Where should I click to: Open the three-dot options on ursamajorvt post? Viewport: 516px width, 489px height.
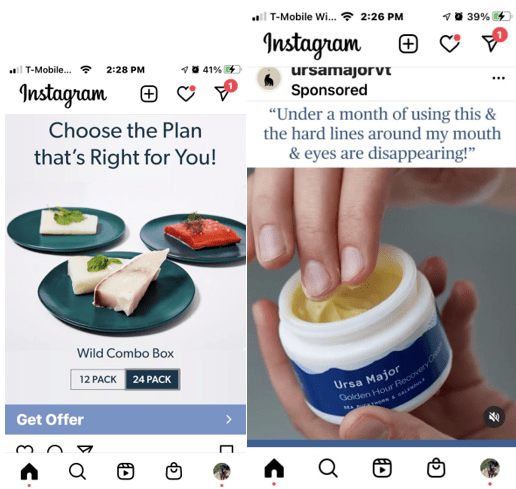498,78
